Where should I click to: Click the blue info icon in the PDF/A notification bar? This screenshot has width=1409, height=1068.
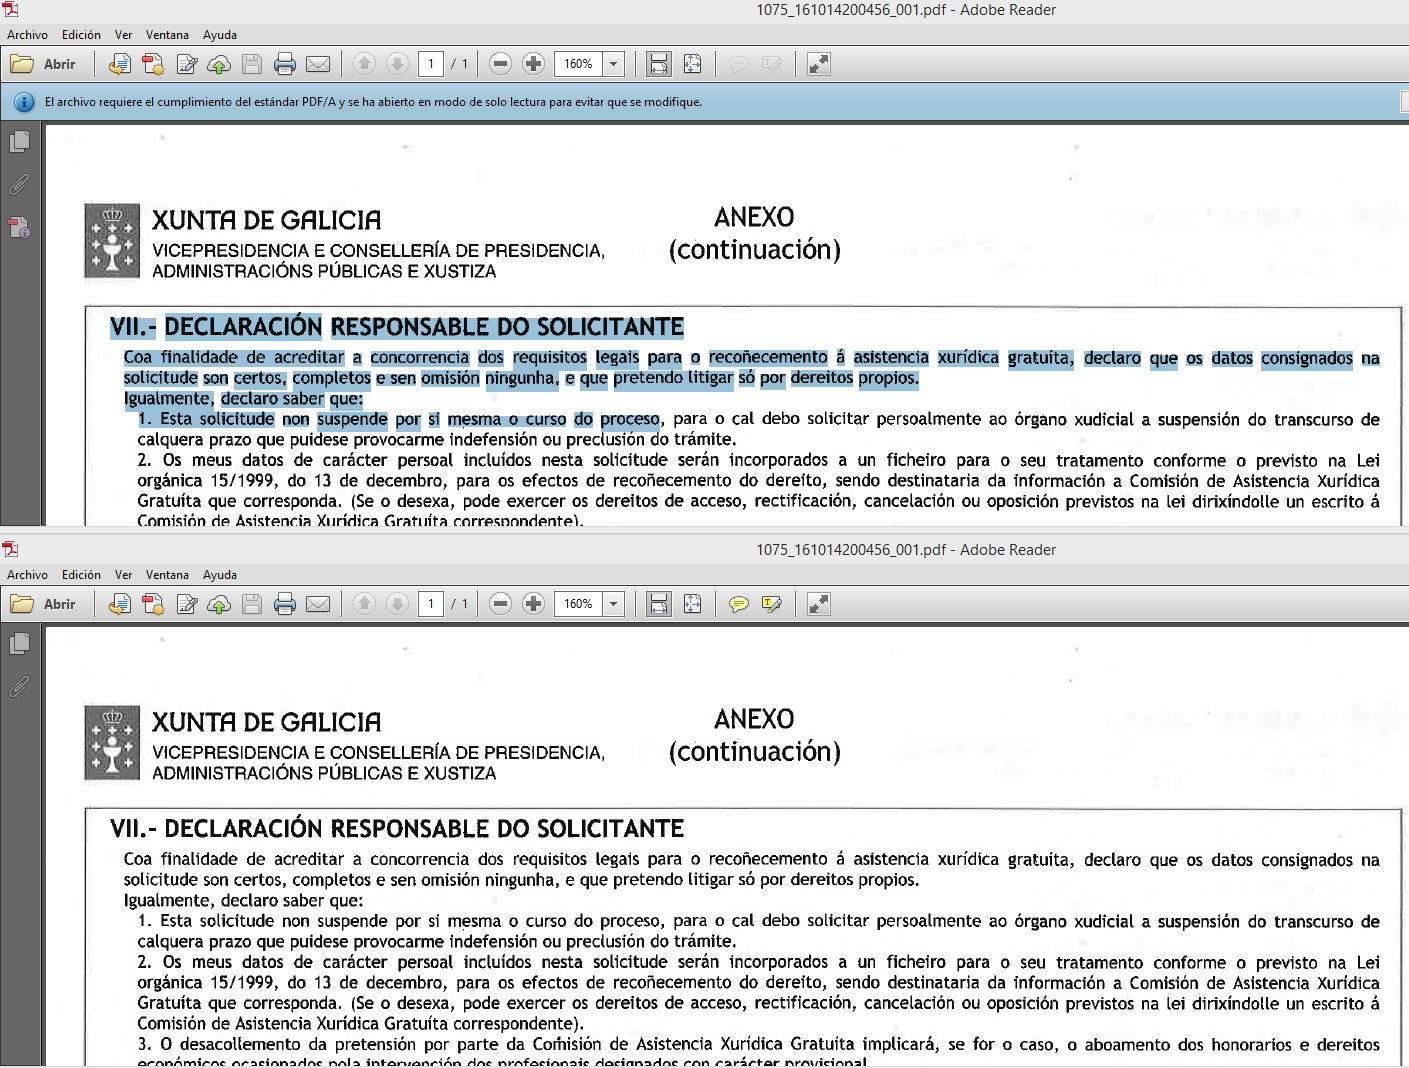tap(24, 102)
